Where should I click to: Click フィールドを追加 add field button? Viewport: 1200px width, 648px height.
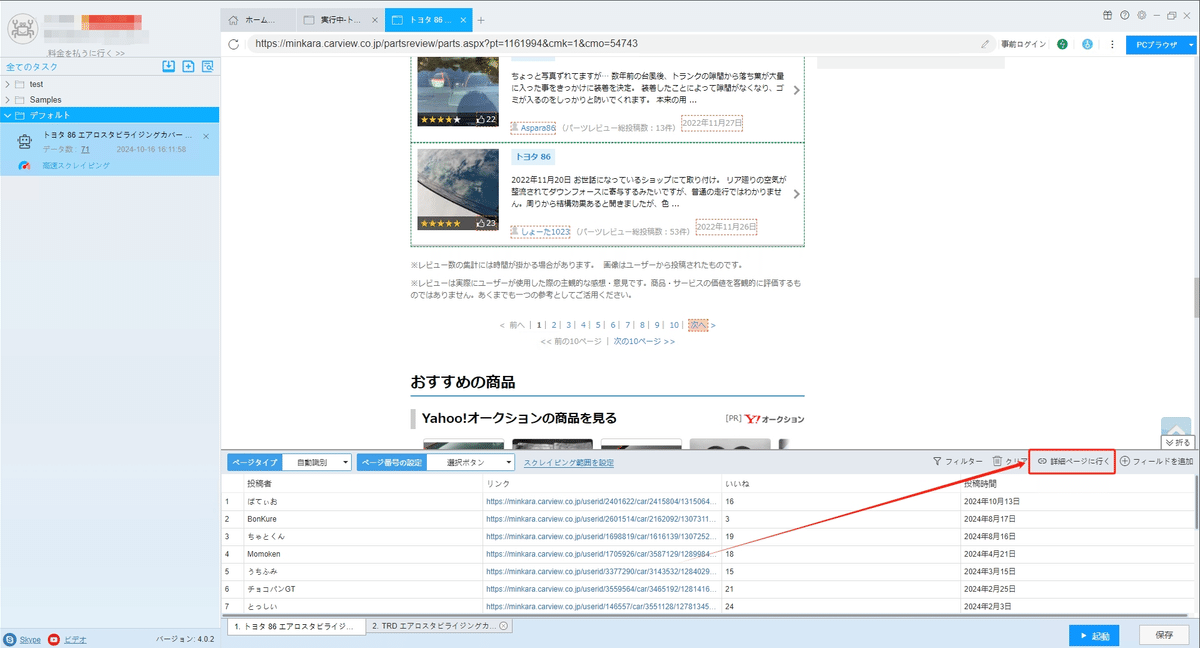tap(1156, 461)
